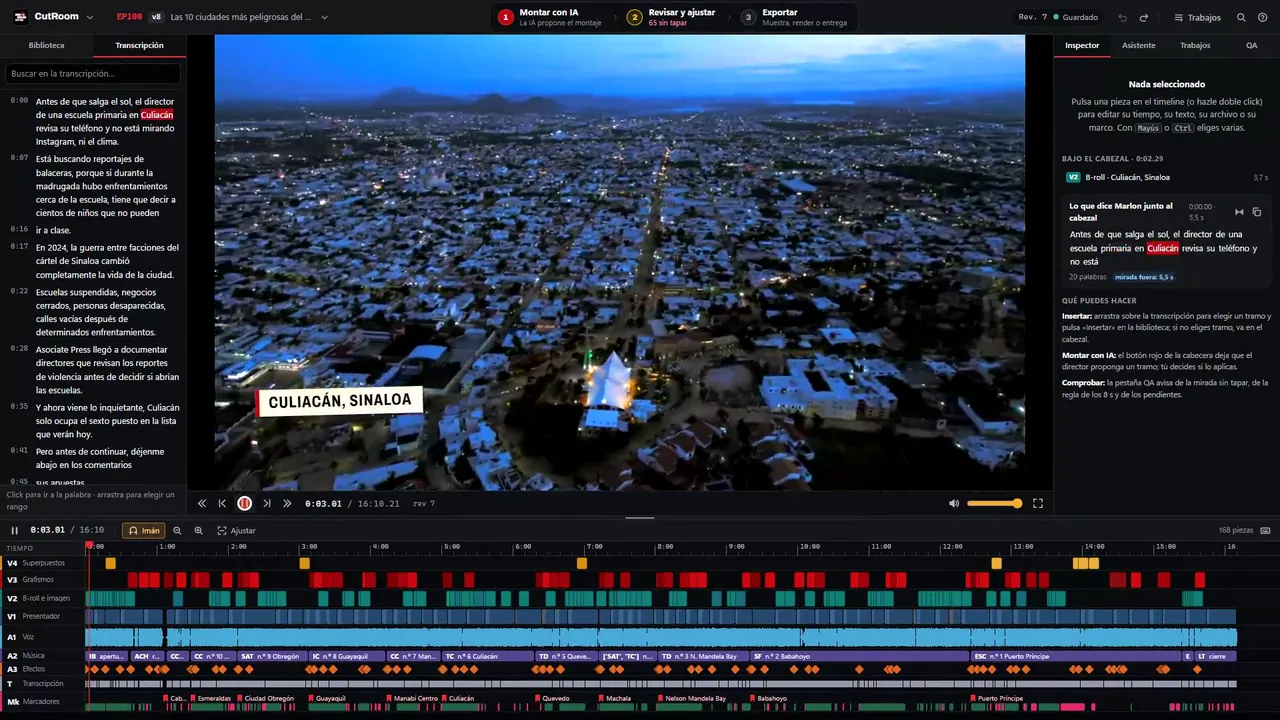Expand the episode title dropdown chevron

tap(324, 17)
